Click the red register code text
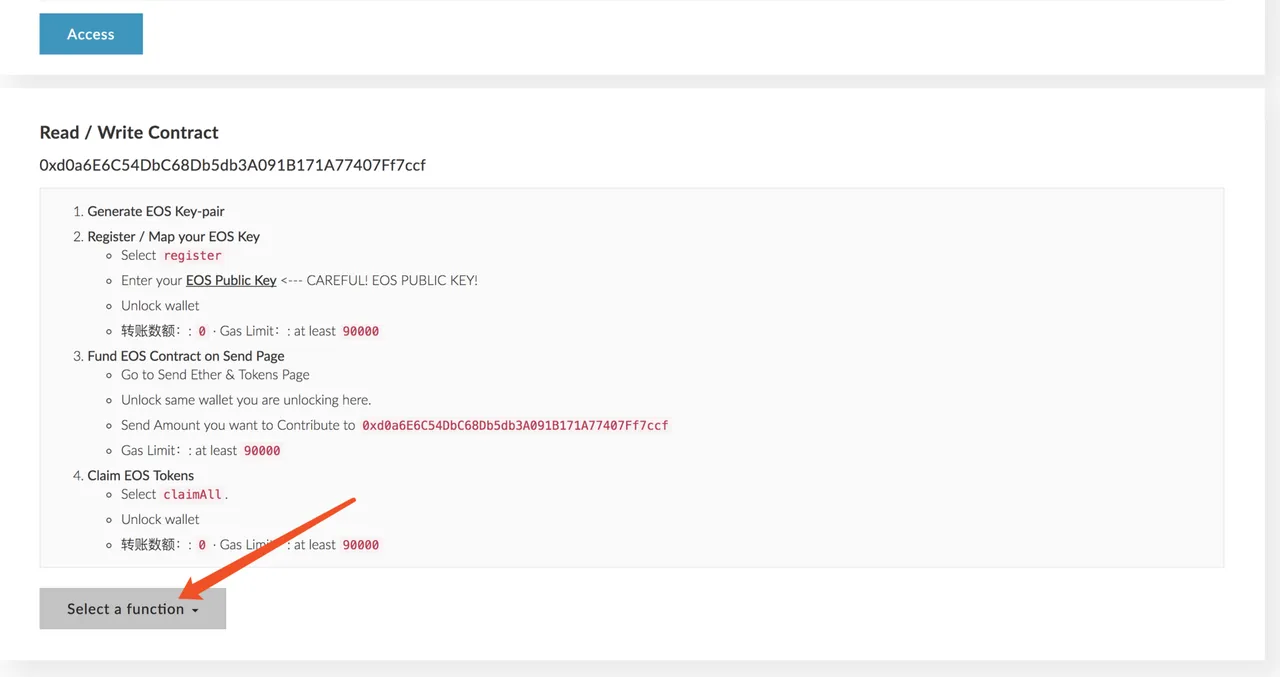The height and width of the screenshot is (677, 1280). [193, 255]
